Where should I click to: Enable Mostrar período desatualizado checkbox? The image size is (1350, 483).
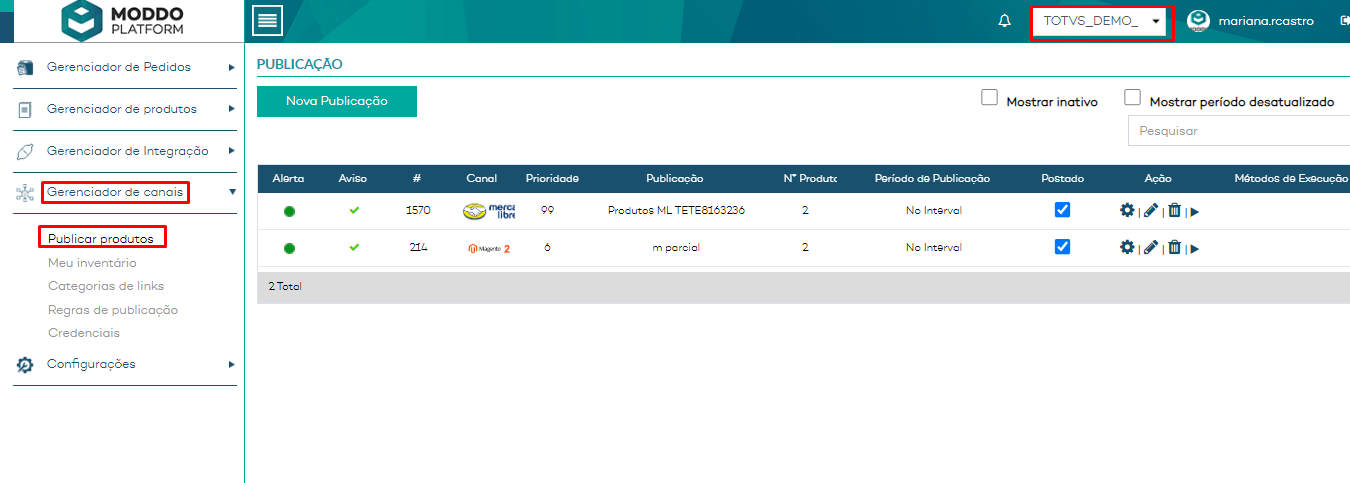click(1133, 97)
